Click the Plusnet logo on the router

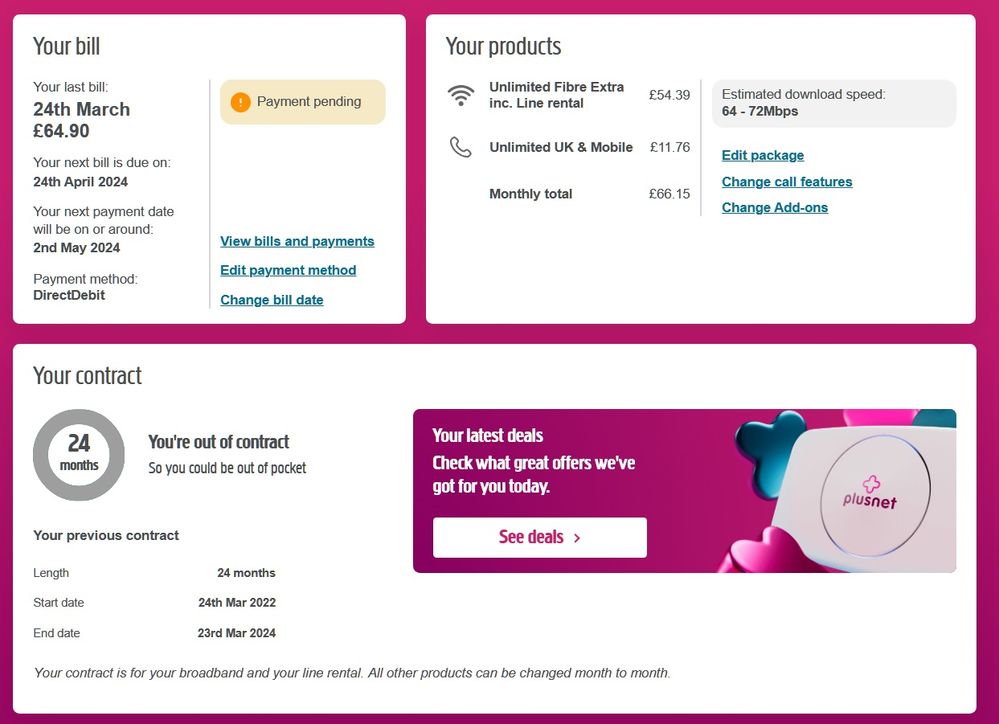pos(868,492)
